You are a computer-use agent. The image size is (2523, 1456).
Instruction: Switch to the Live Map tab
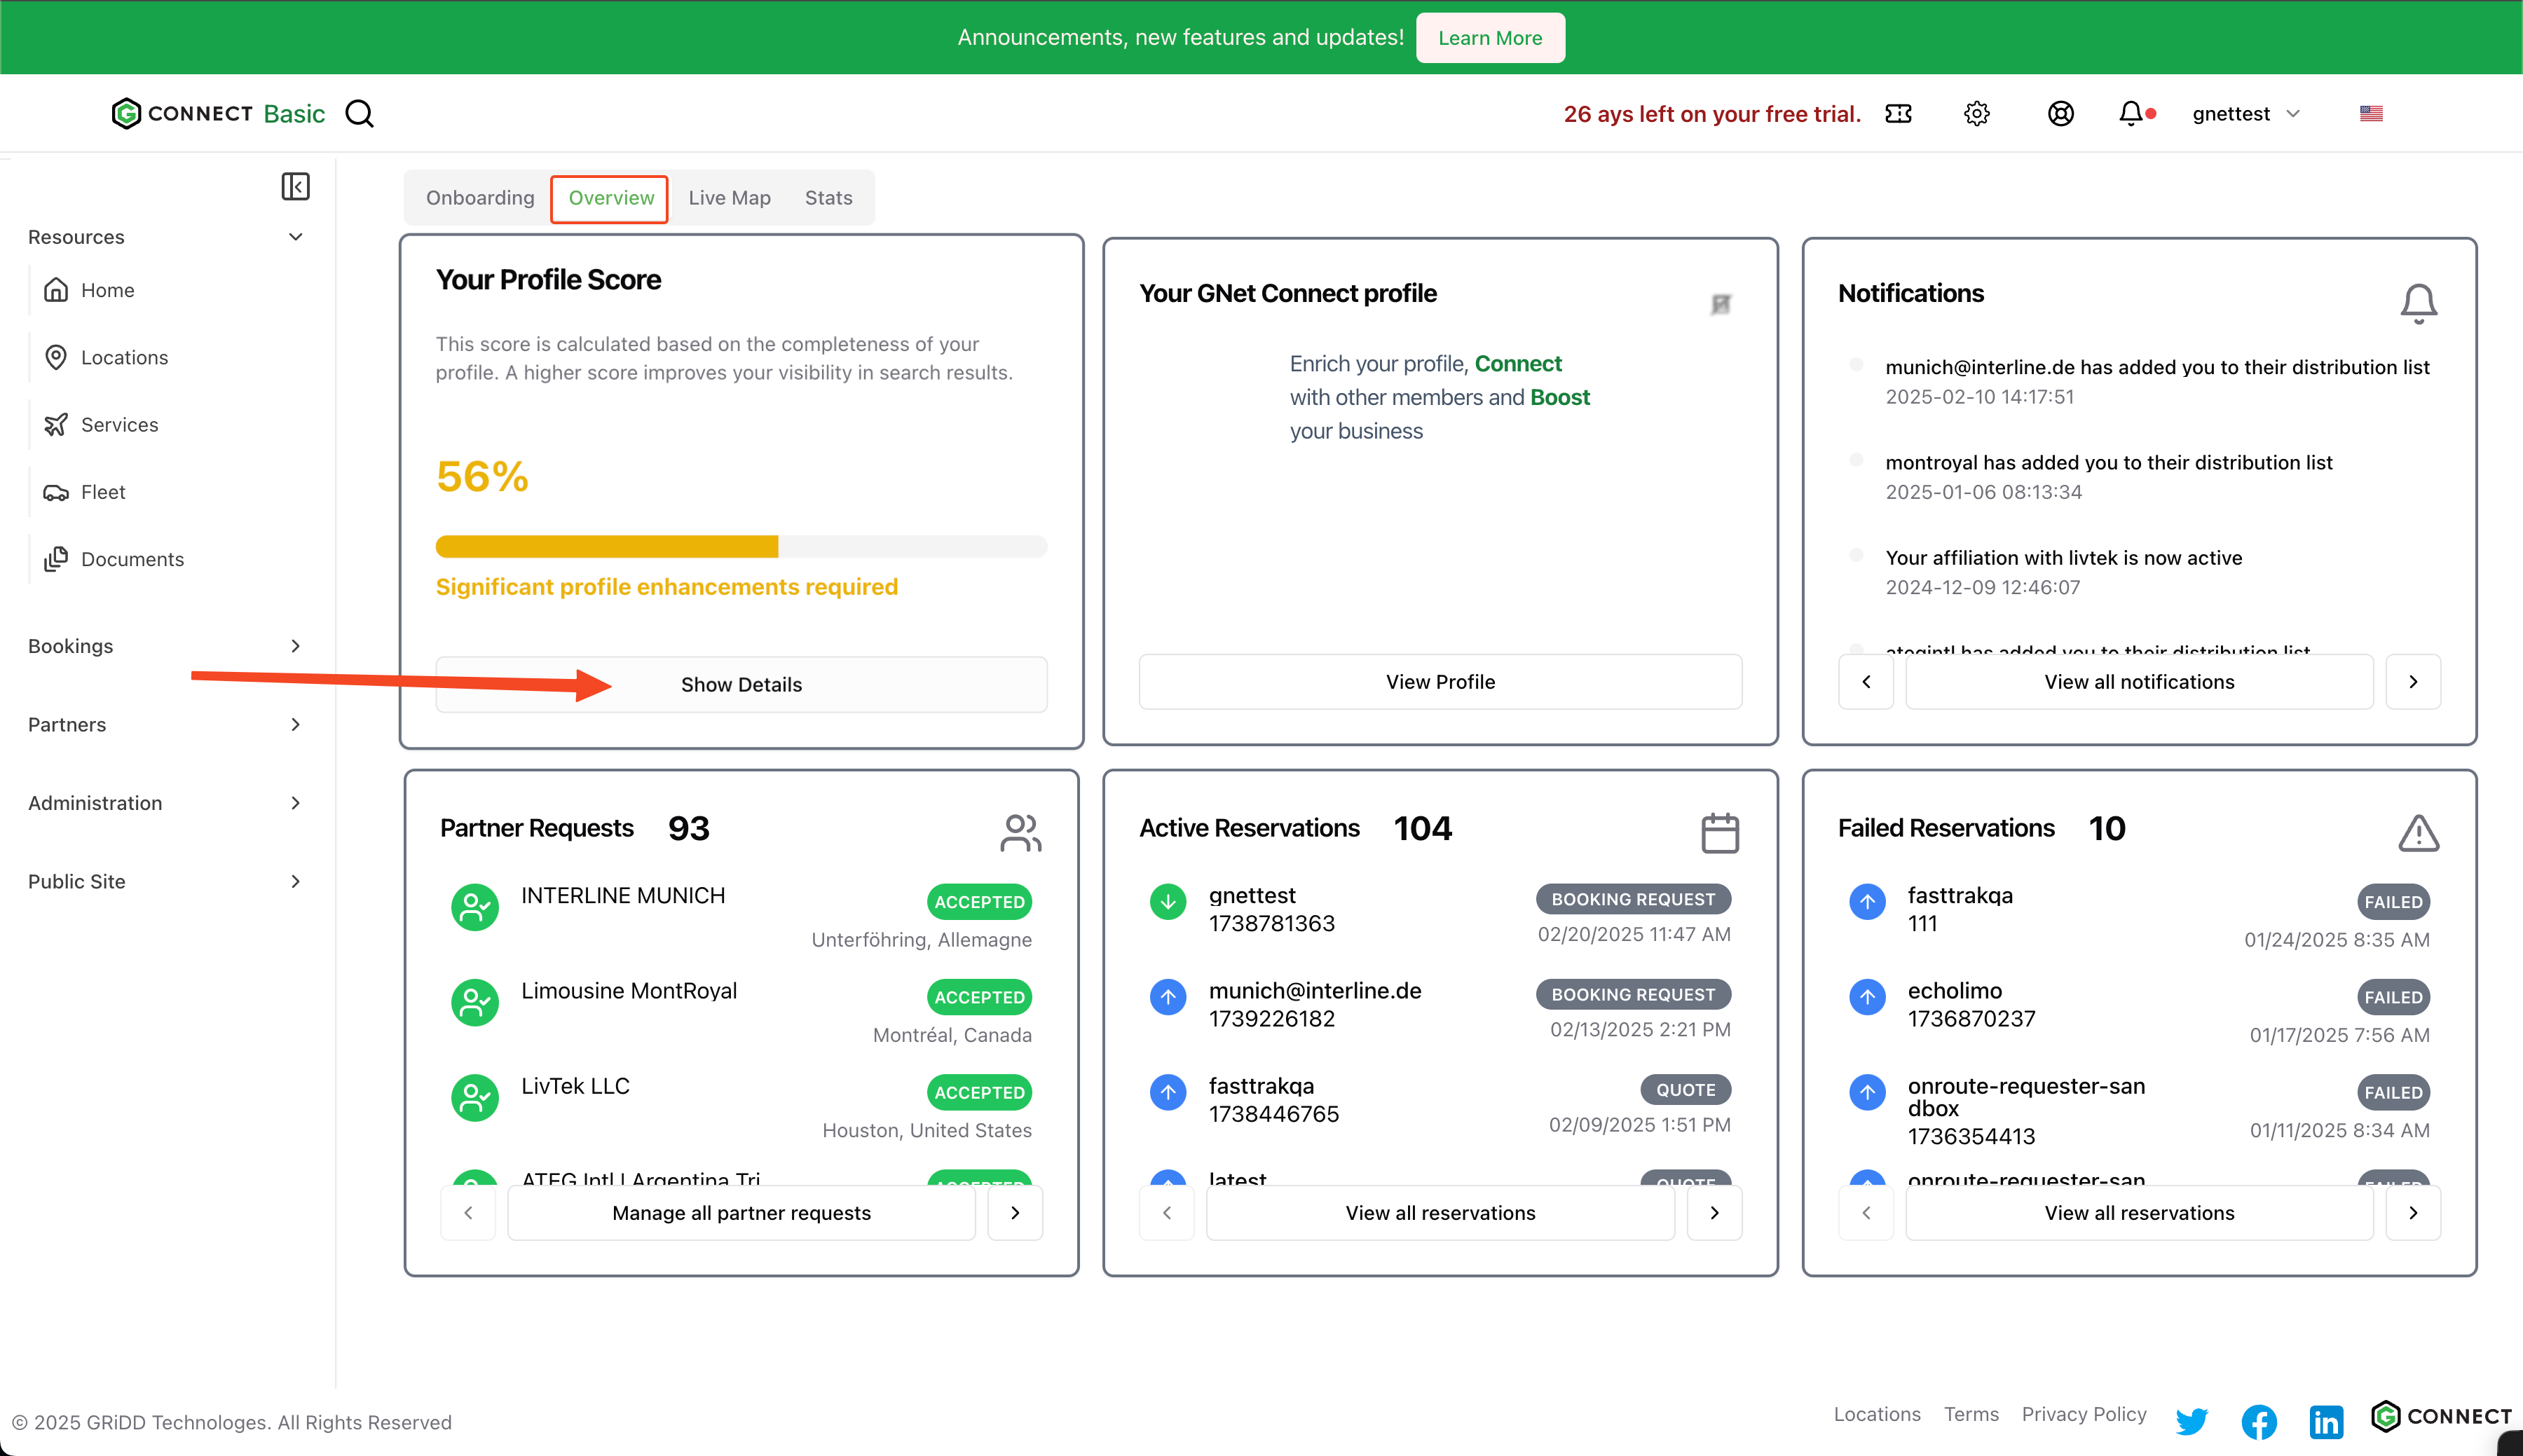coord(729,198)
